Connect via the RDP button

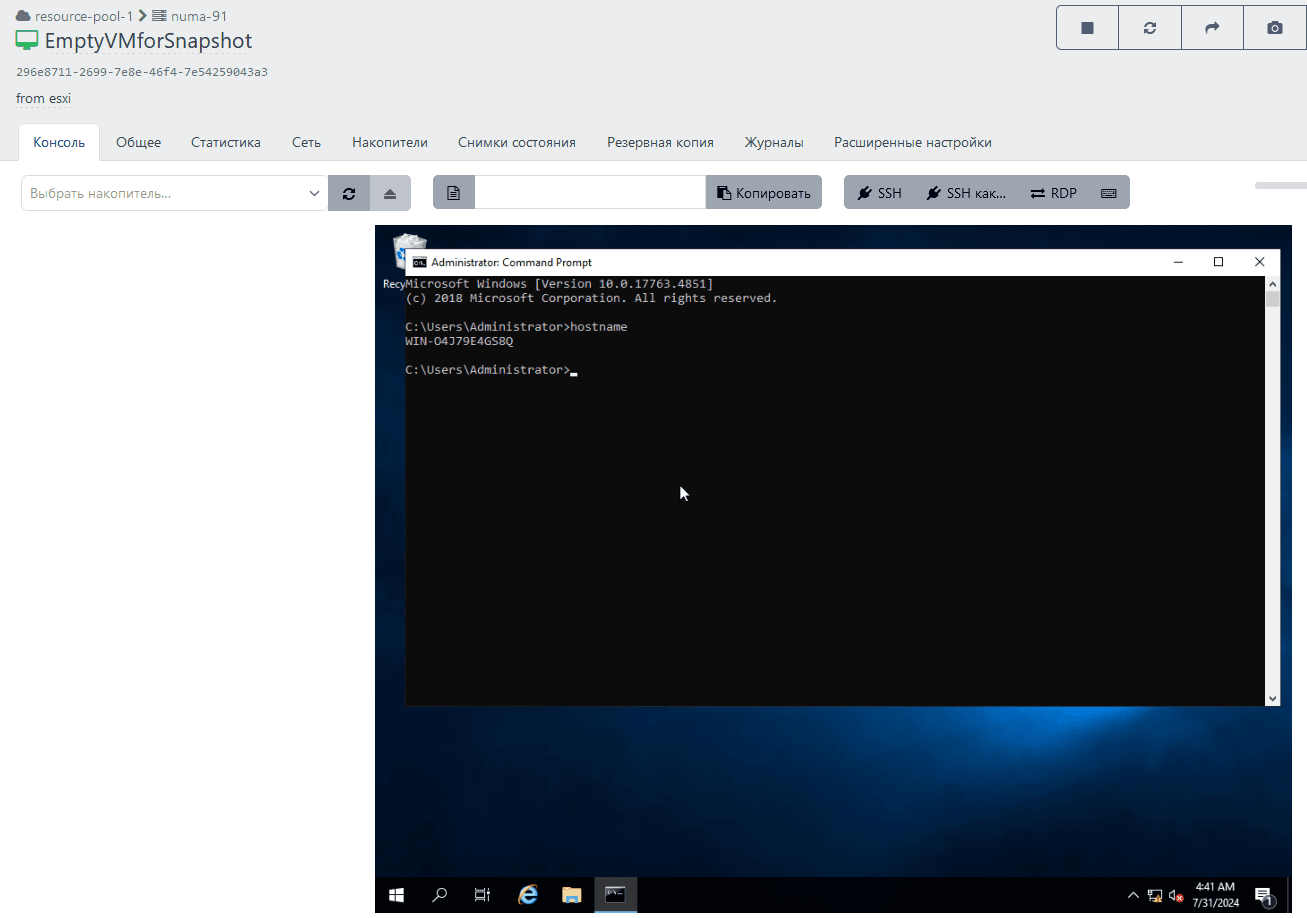coord(1054,193)
